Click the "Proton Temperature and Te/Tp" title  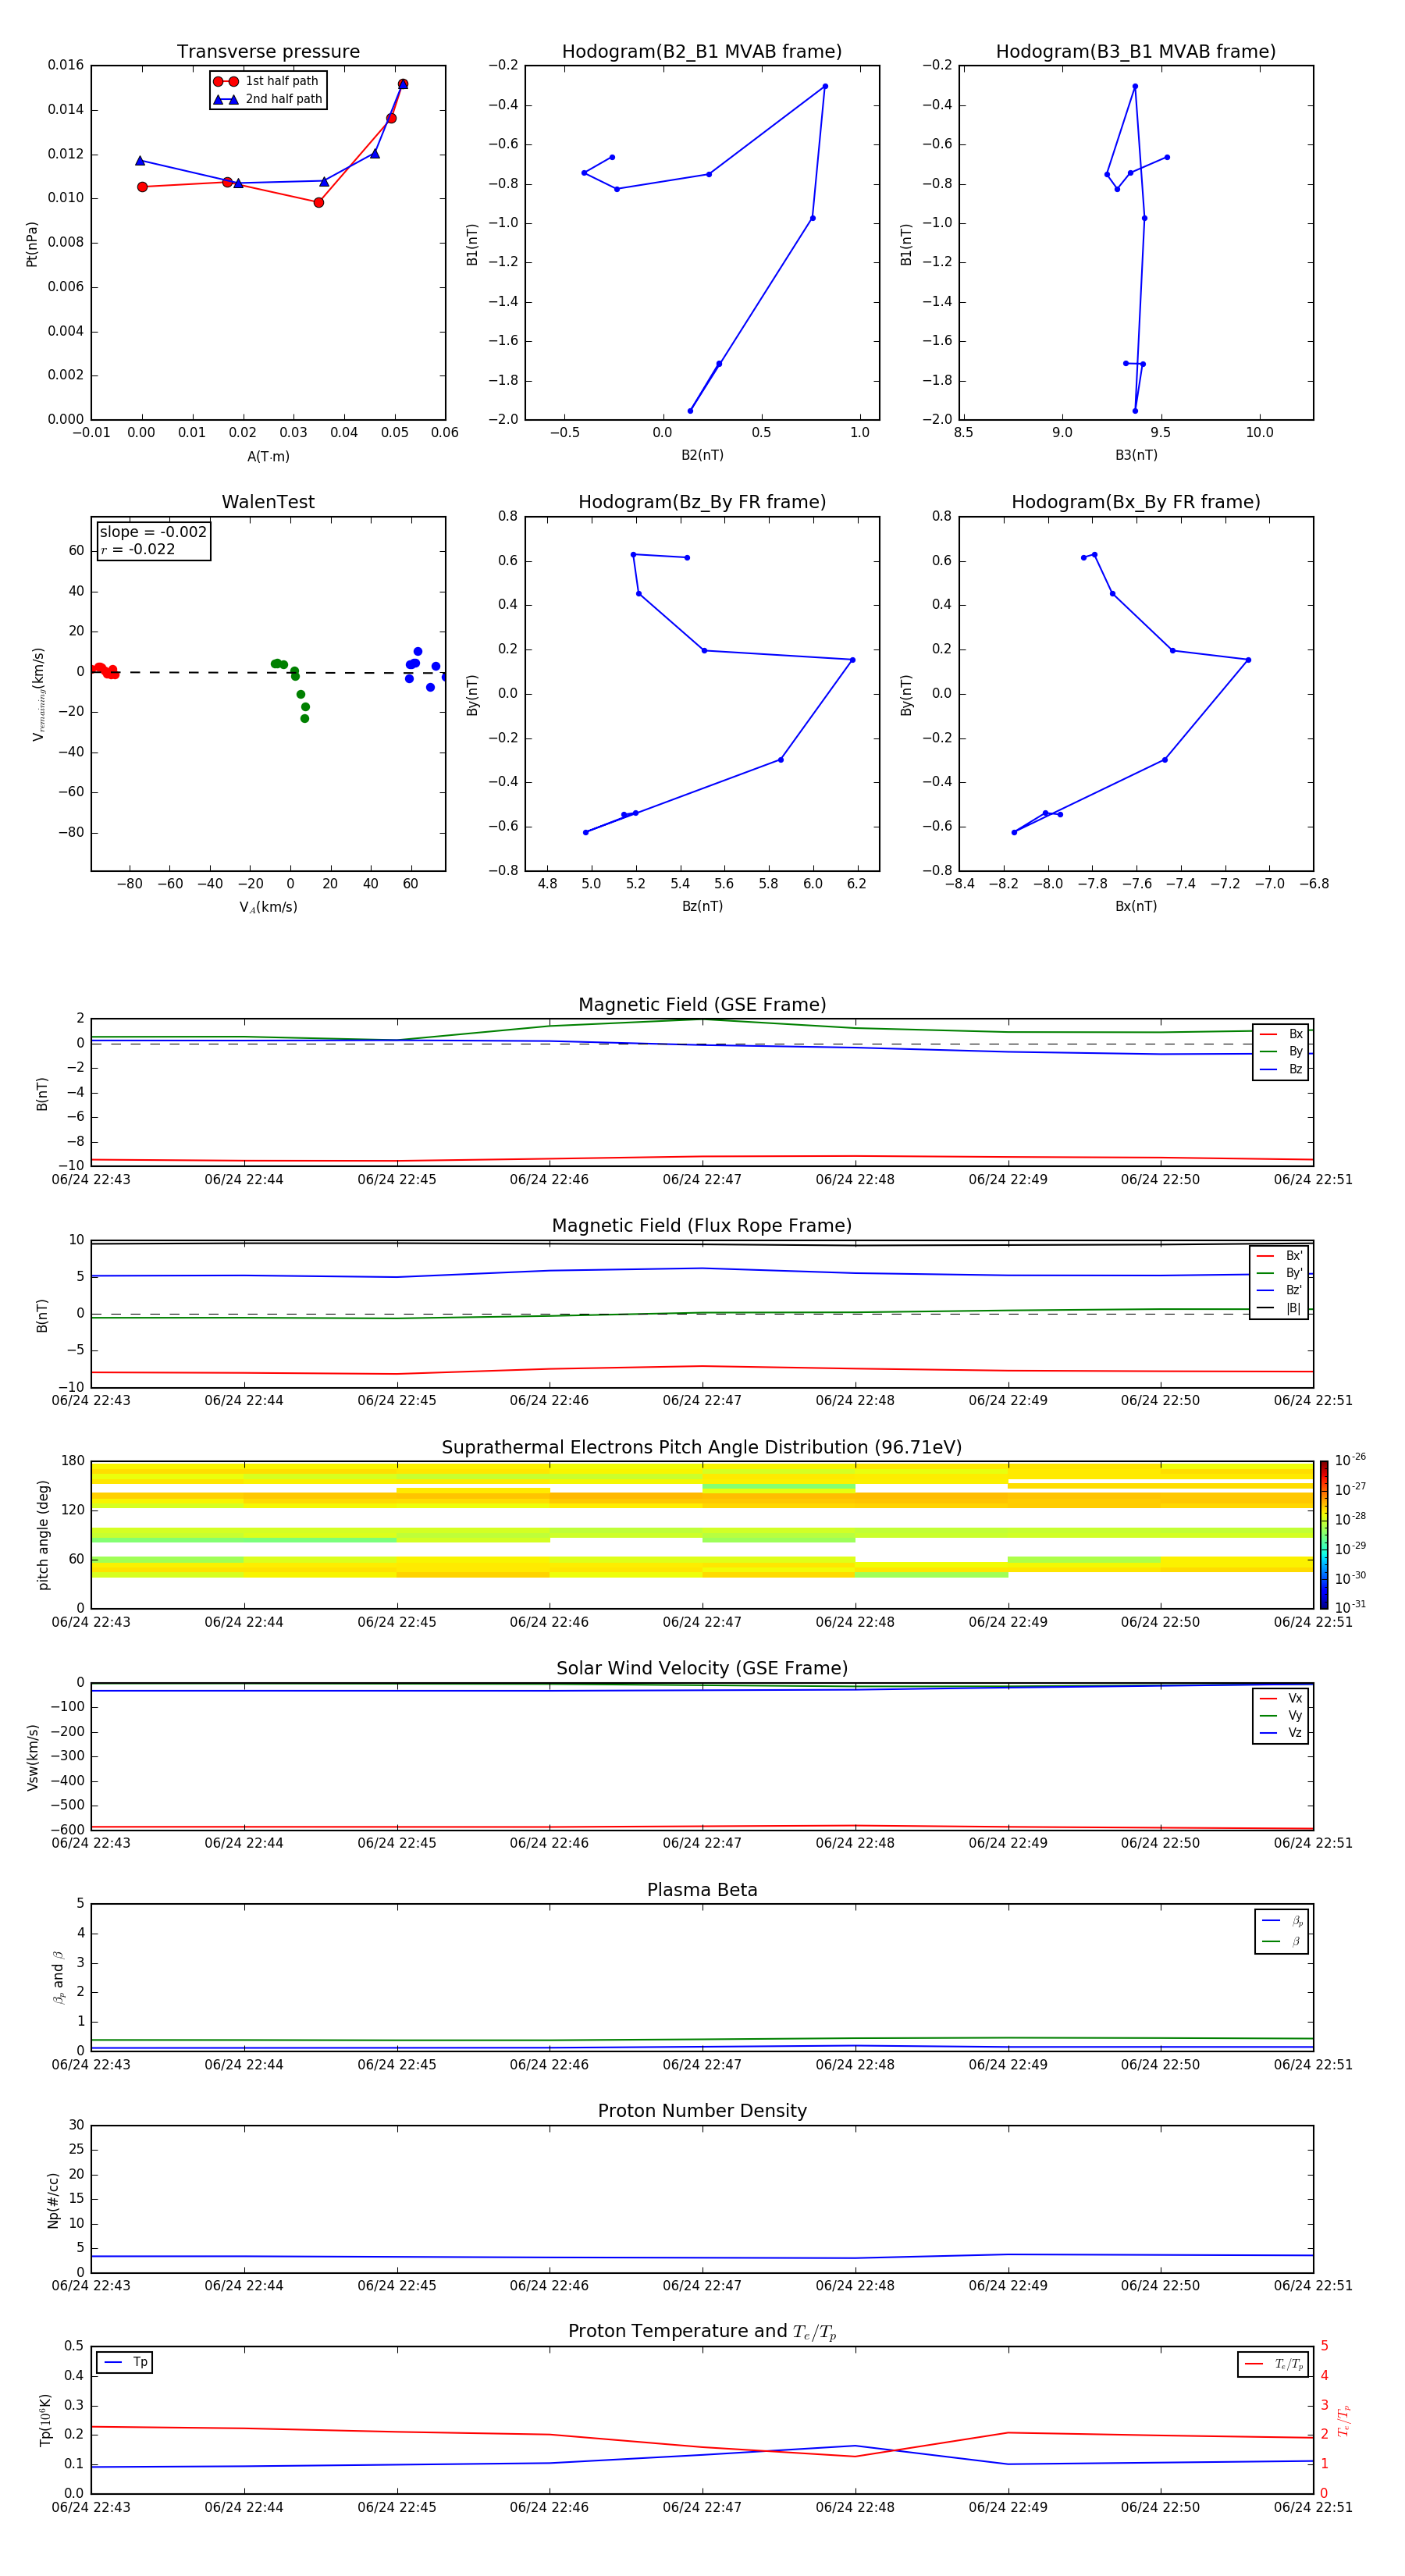(x=702, y=2332)
